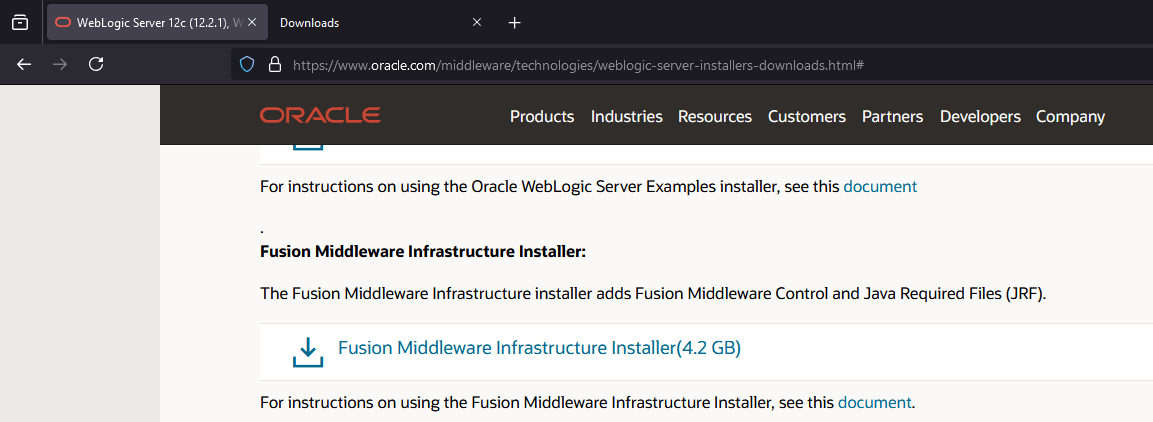Click the address bar URL

point(577,65)
